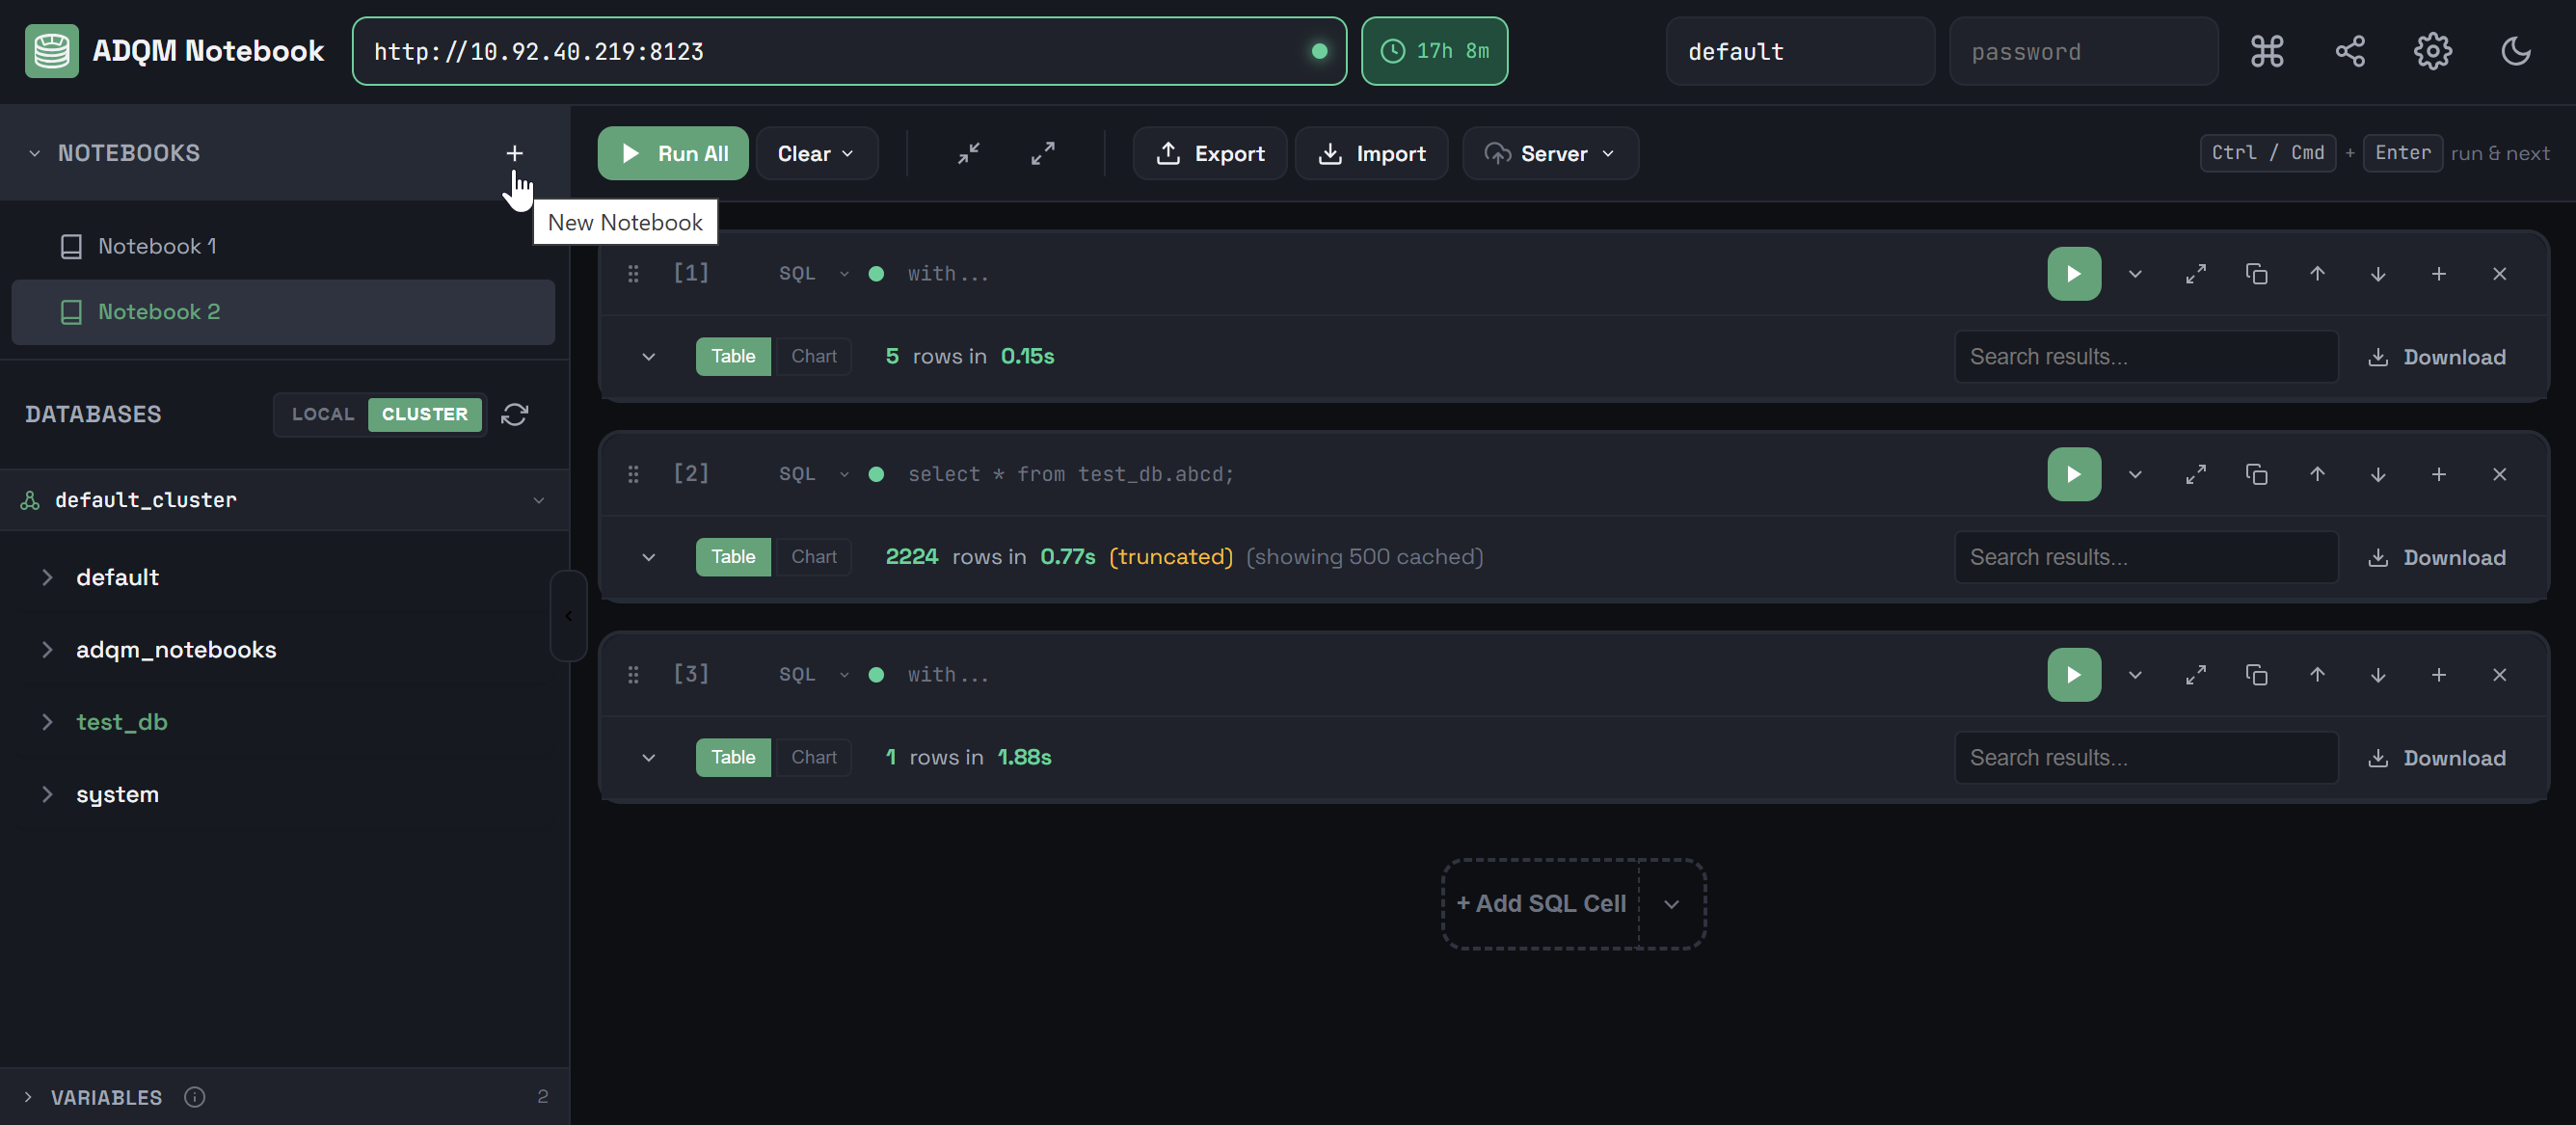Screen dimensions: 2576x1125
Task: Toggle dark mode with the moon icon
Action: pyautogui.click(x=2515, y=51)
